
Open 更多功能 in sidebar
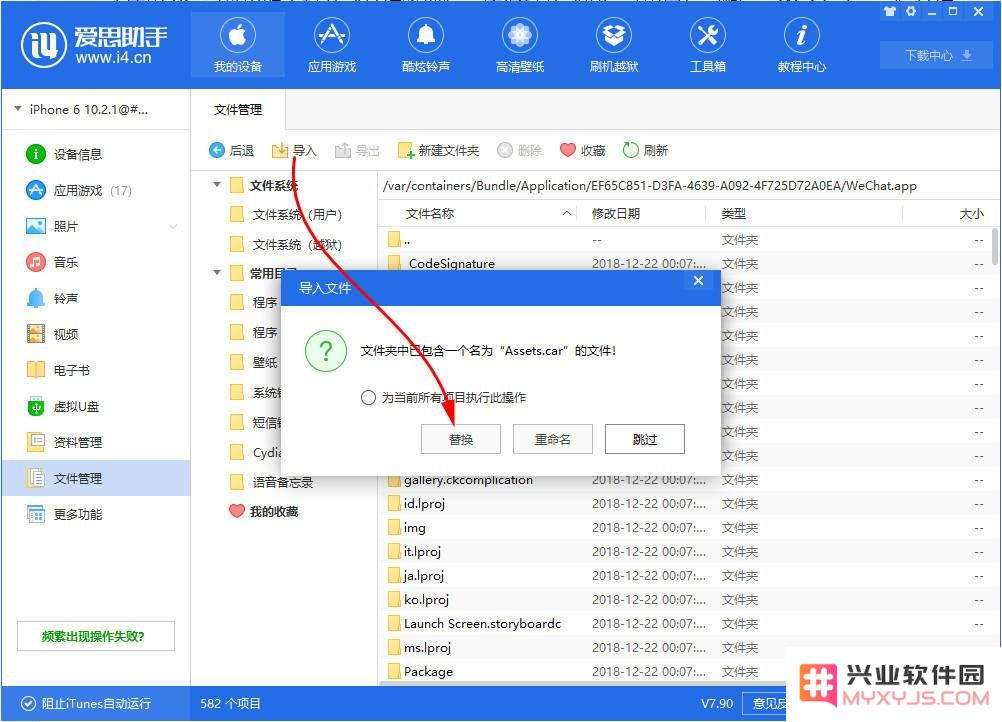(96, 514)
